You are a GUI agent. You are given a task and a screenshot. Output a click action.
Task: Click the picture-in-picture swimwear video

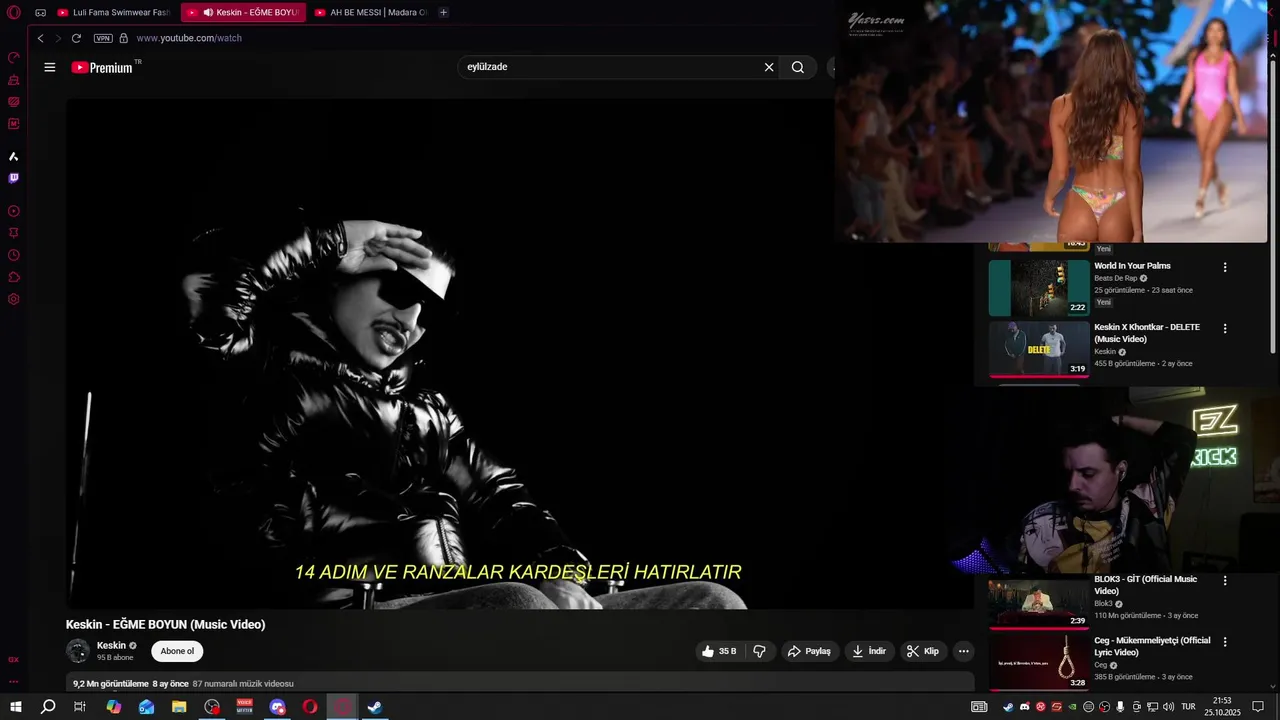(x=1051, y=122)
